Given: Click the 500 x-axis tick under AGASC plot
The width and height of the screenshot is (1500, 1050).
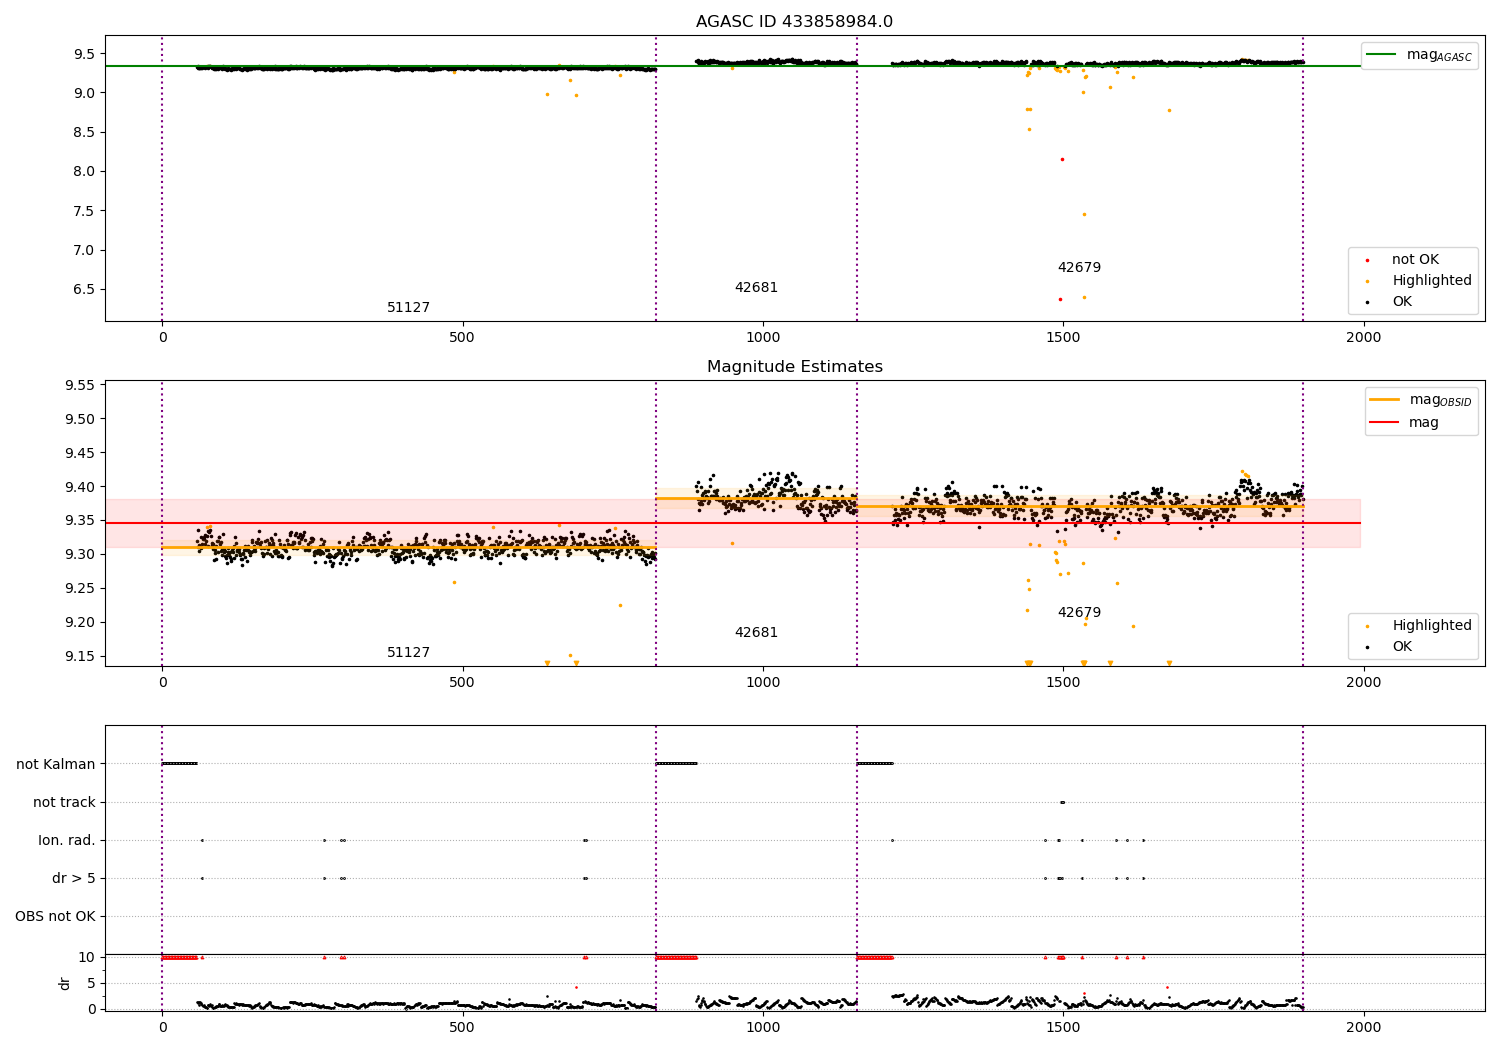Looking at the screenshot, I should tap(462, 338).
